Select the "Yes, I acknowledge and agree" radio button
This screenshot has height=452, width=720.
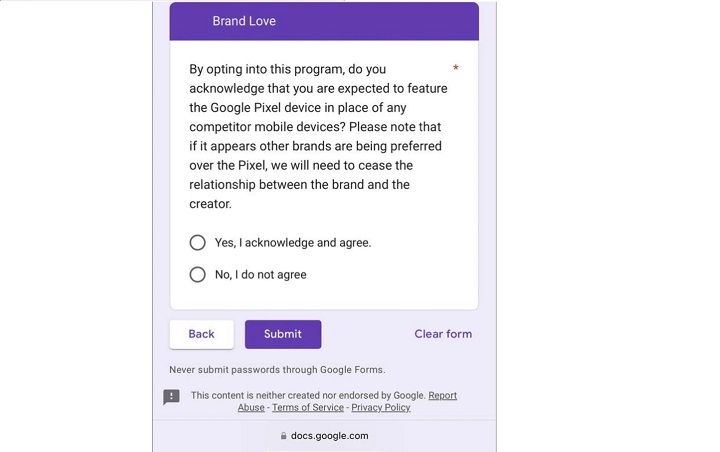[x=198, y=243]
